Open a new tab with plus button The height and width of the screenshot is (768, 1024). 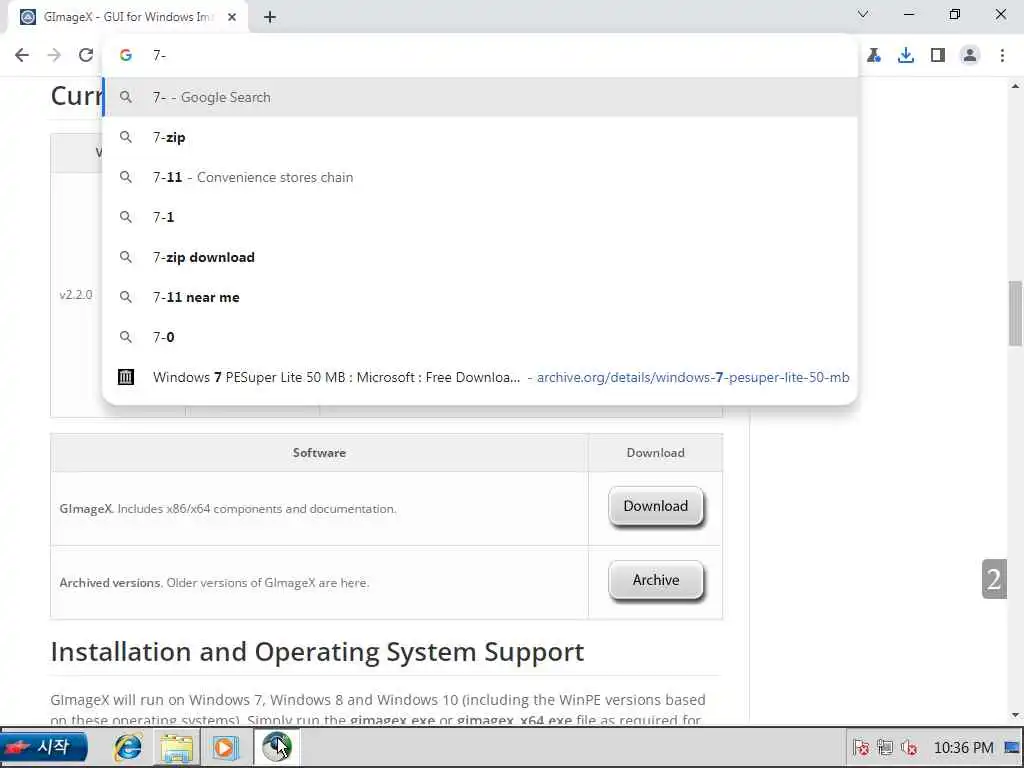point(270,17)
